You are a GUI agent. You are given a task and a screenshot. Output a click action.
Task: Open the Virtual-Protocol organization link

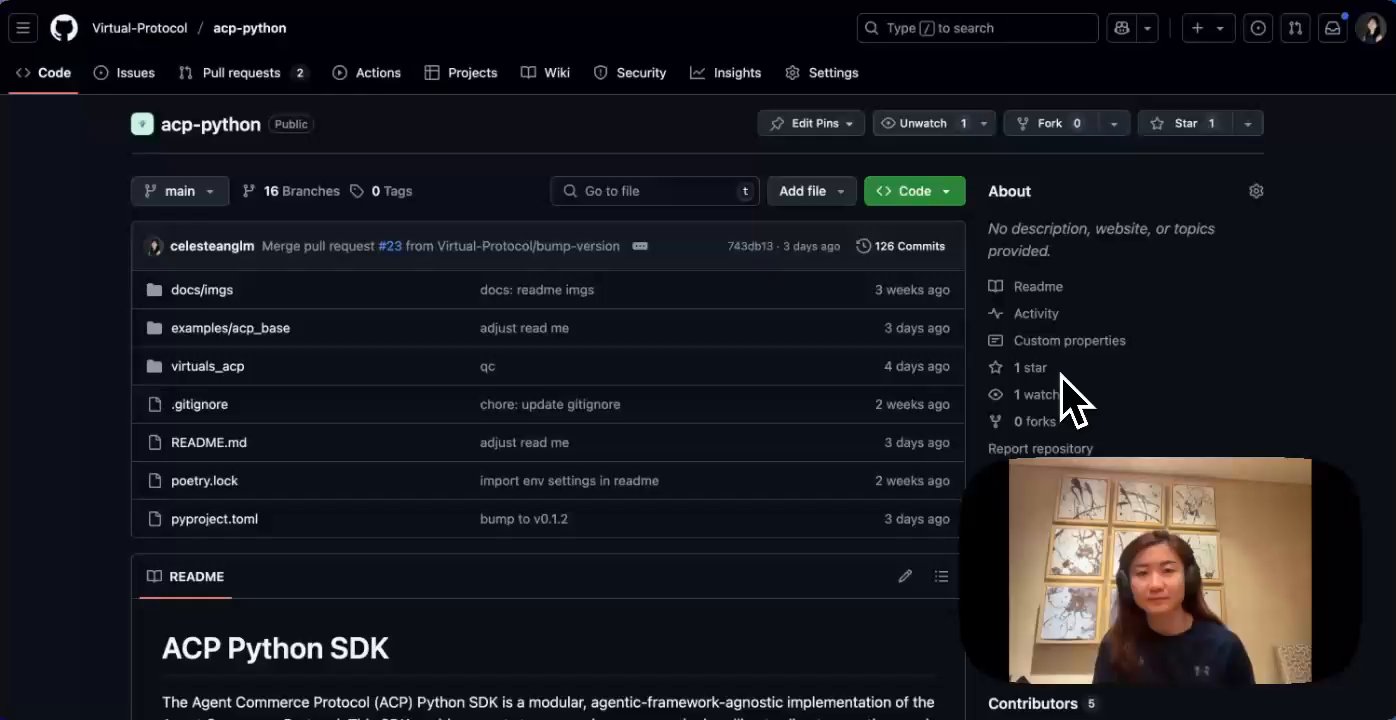pyautogui.click(x=140, y=28)
